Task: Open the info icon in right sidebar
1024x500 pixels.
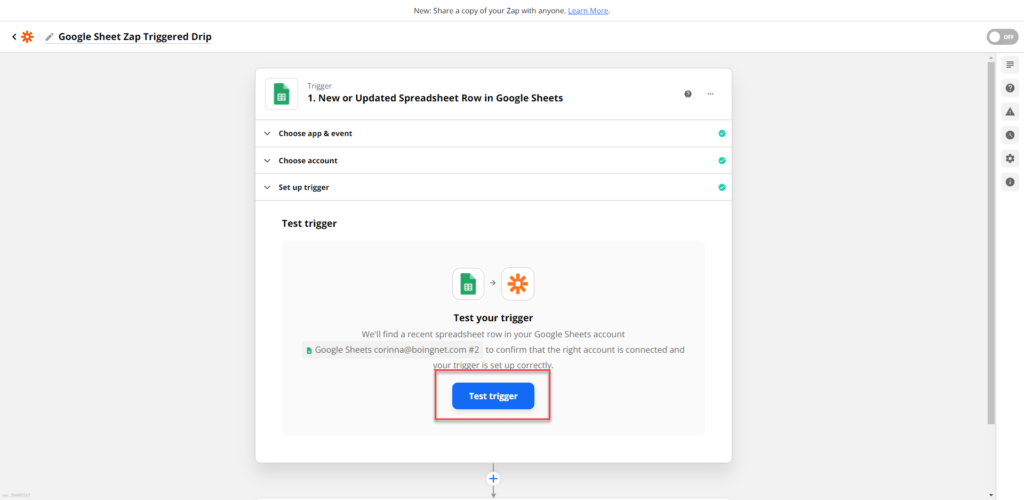Action: [x=1010, y=182]
